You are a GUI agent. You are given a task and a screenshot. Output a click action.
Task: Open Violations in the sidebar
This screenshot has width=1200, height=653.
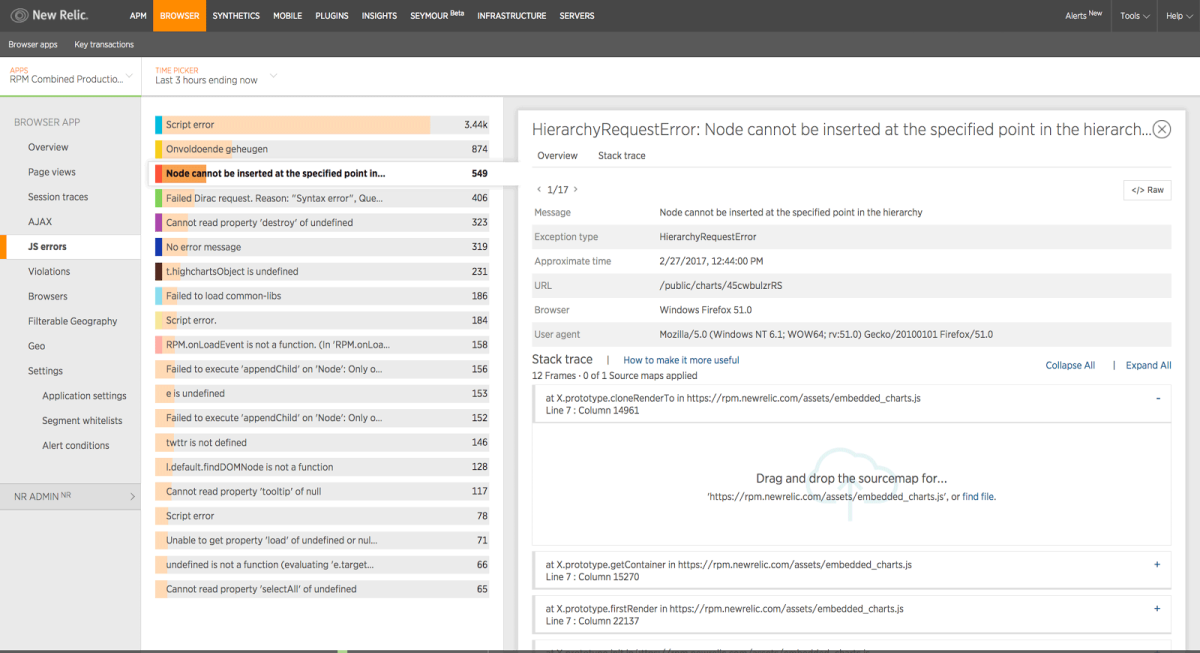click(x=49, y=271)
